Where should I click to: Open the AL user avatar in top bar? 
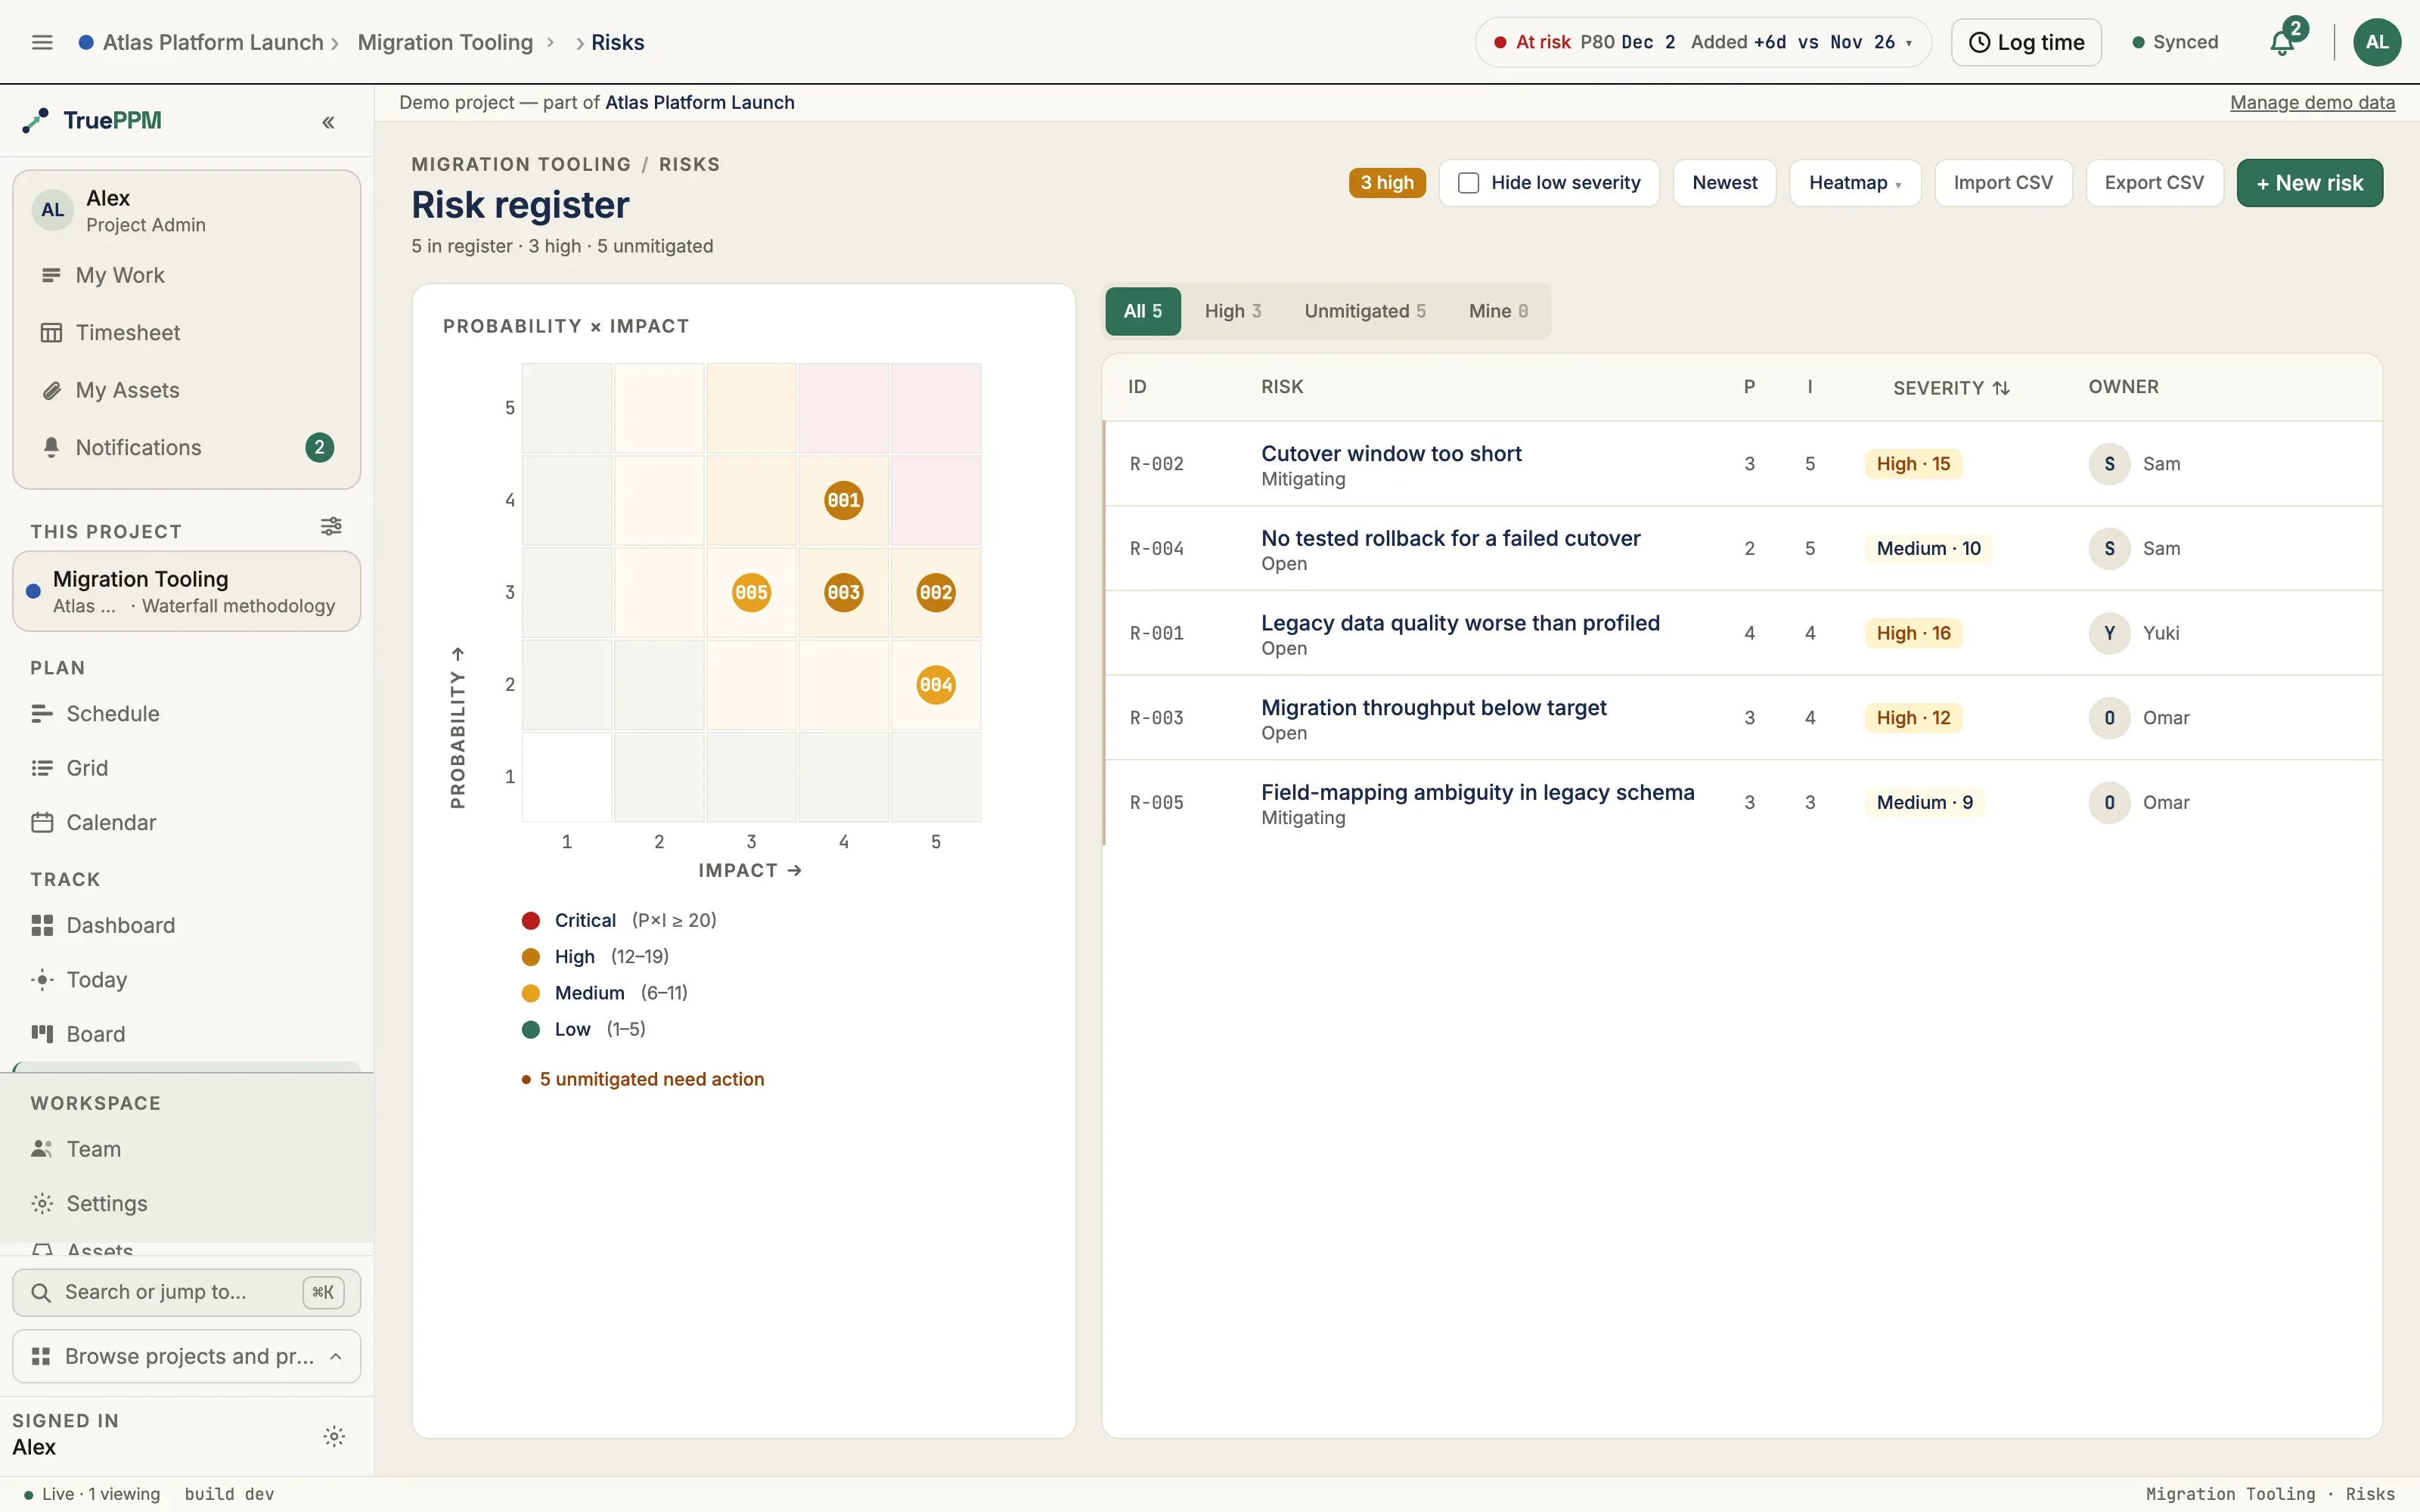pos(2376,42)
